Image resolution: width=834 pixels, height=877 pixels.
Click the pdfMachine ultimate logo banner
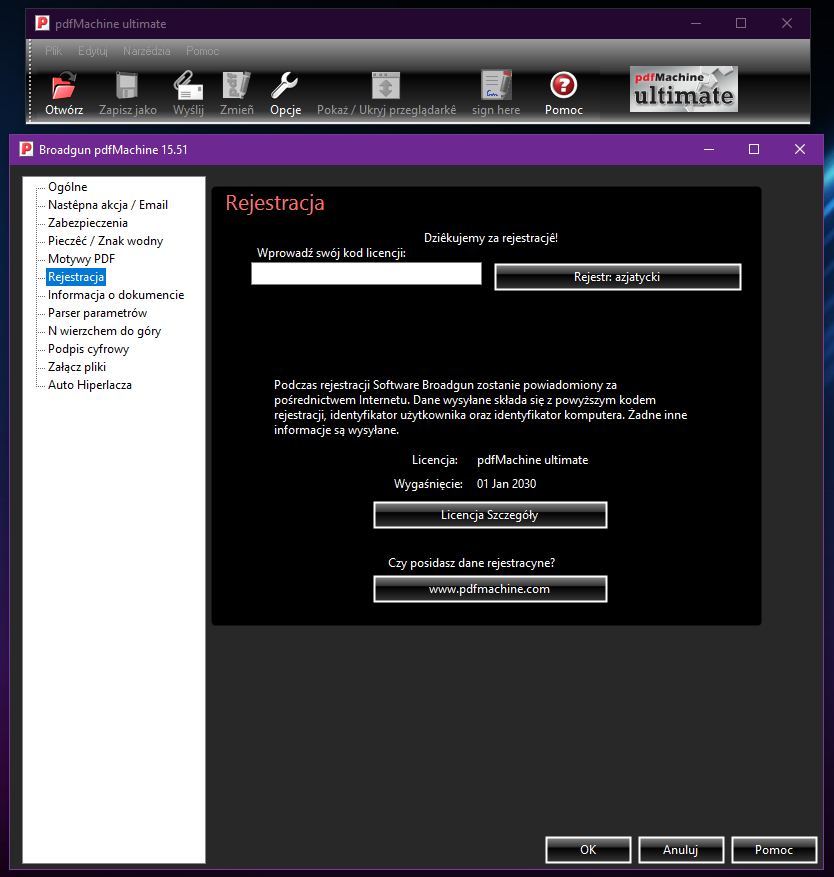pos(684,89)
